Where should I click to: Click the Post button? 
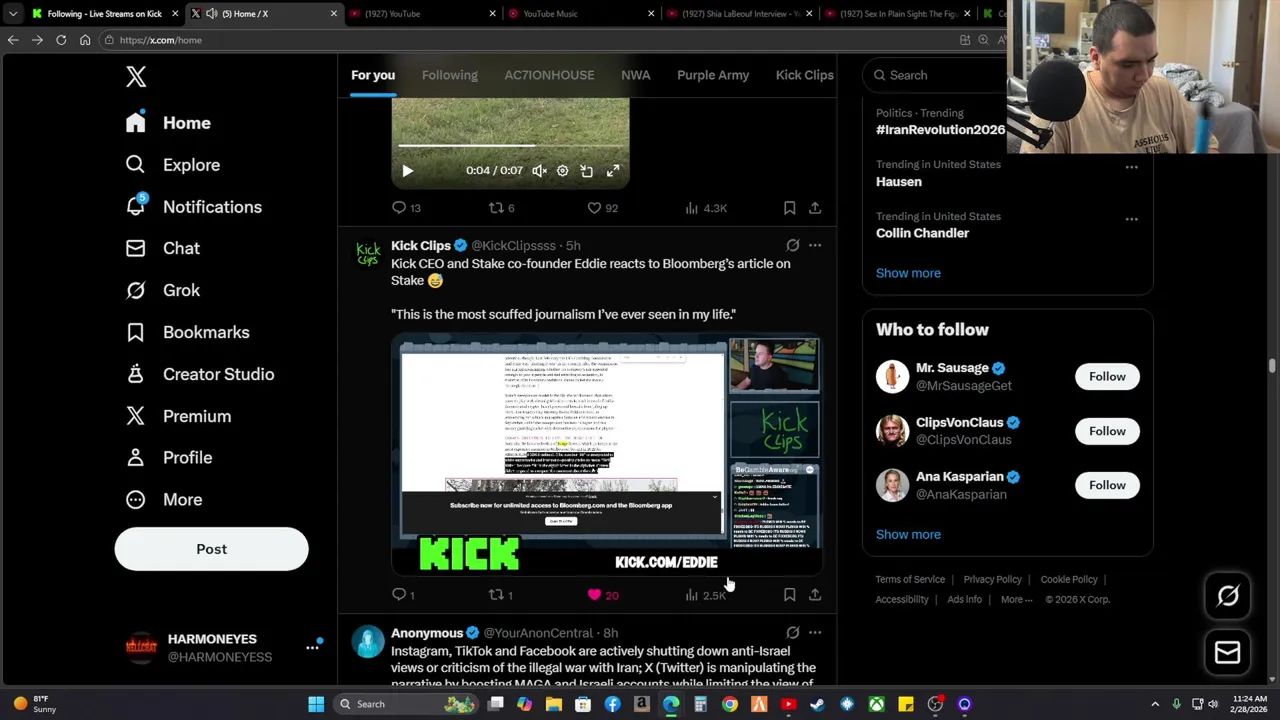pyautogui.click(x=211, y=549)
